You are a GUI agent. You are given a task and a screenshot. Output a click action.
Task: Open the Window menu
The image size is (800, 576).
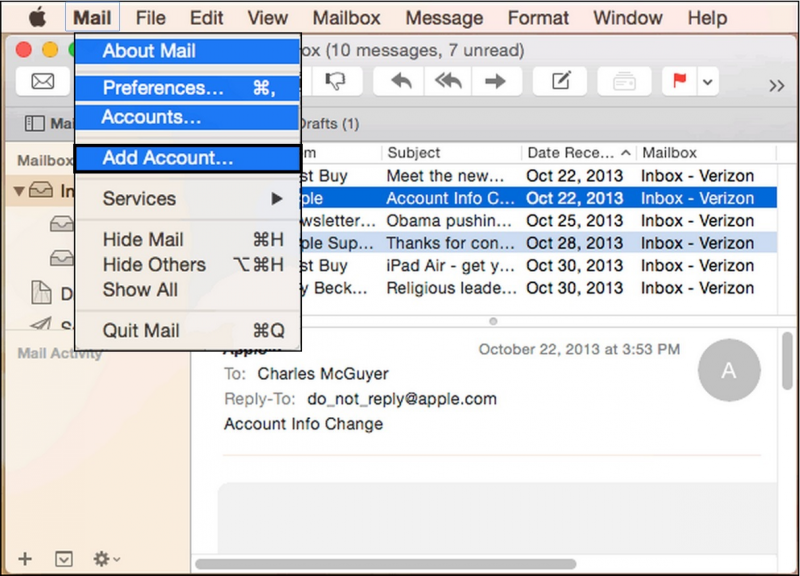click(x=628, y=18)
